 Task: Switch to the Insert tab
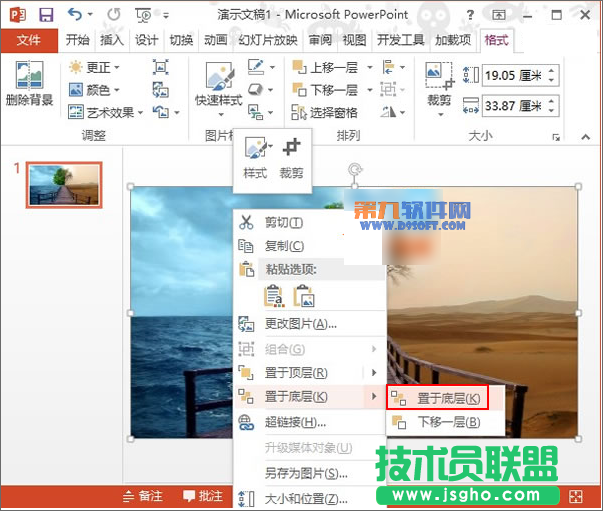click(112, 40)
